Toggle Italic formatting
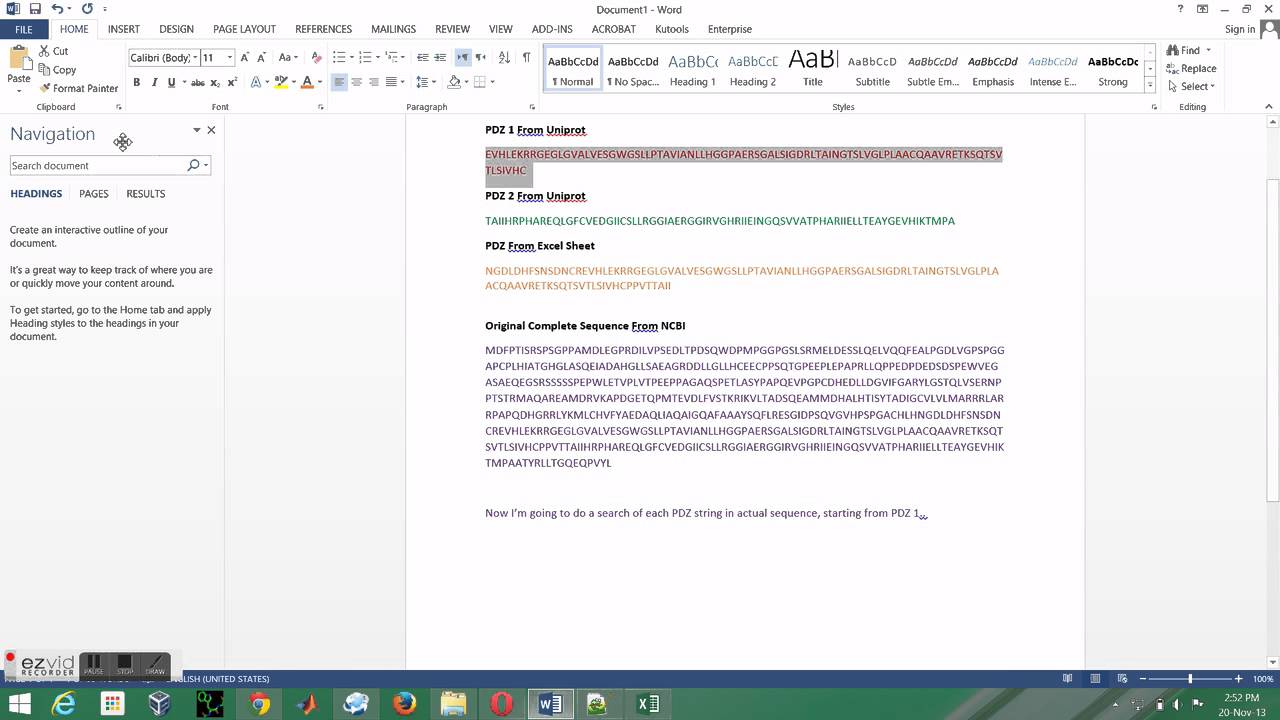The height and width of the screenshot is (720, 1280). pyautogui.click(x=154, y=82)
